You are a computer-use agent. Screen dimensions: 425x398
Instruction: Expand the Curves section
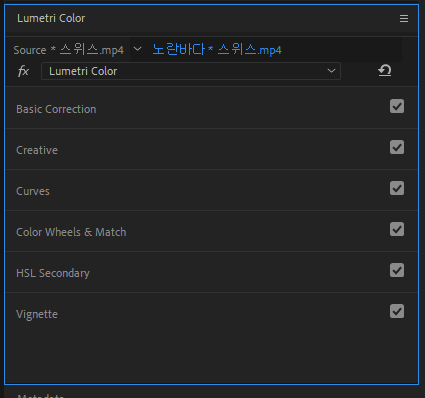[x=33, y=191]
